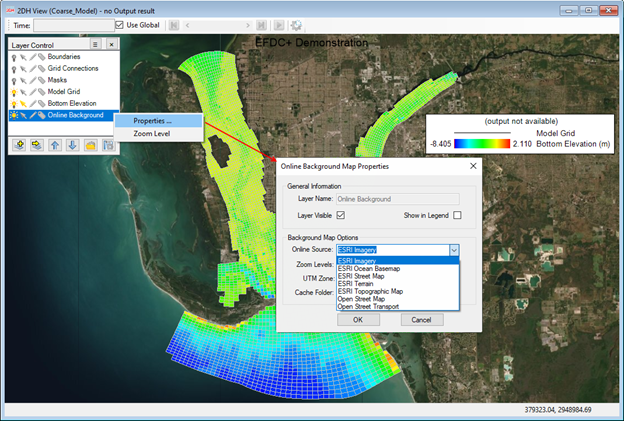Screen dimensions: 624x421
Task: Select ESRI Topographic Map option
Action: coord(398,291)
